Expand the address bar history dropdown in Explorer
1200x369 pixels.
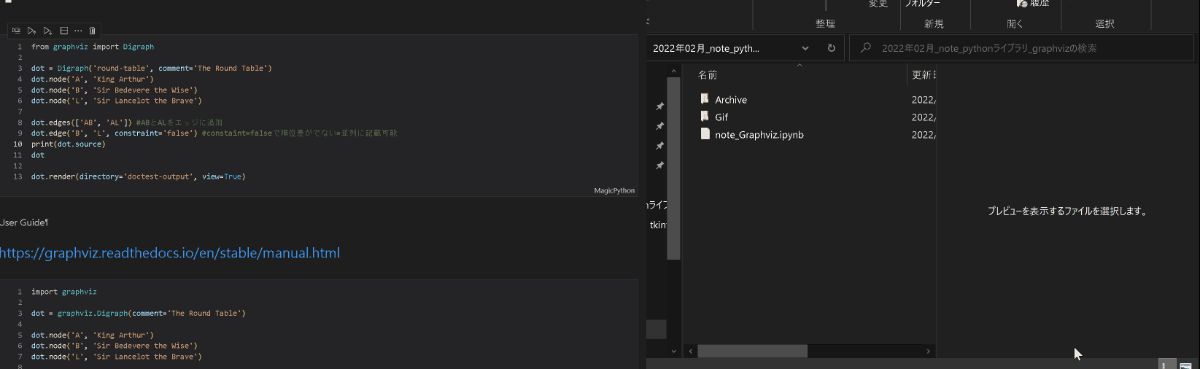point(805,48)
